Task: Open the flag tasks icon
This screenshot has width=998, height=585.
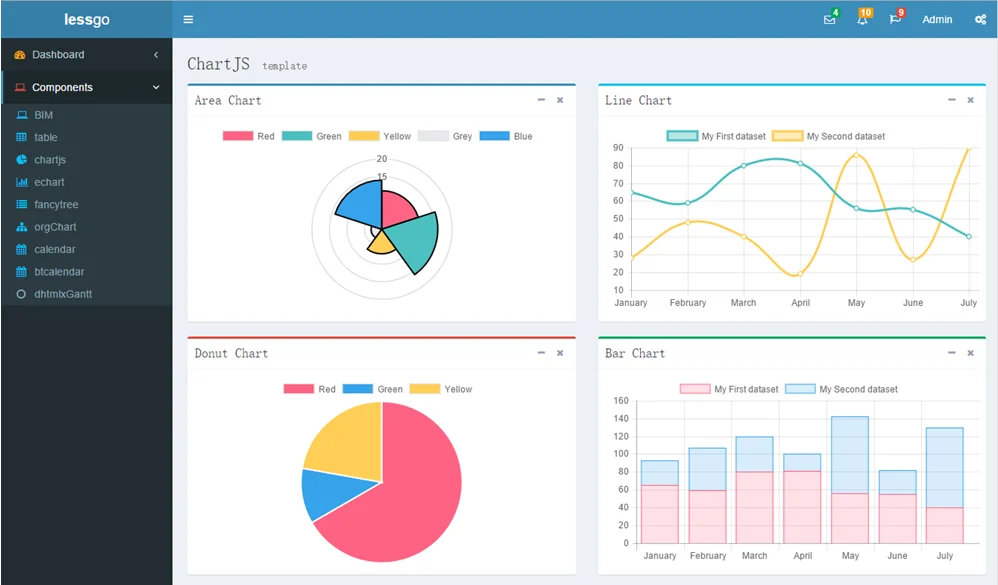Action: 895,19
